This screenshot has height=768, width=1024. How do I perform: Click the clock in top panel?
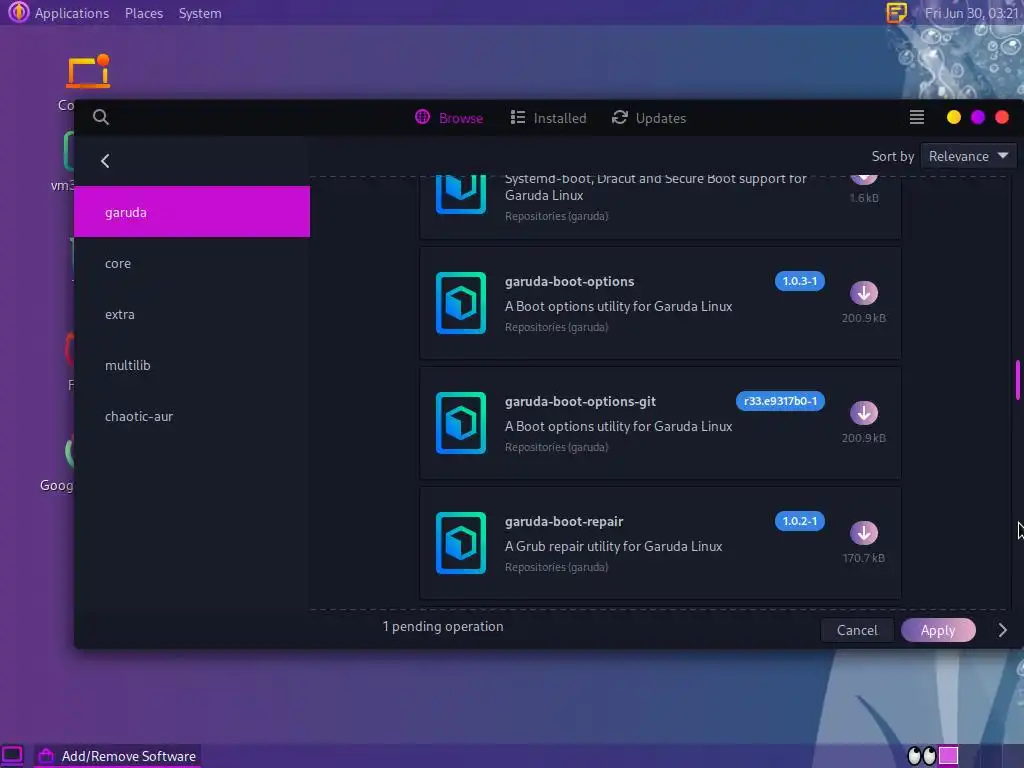pos(971,13)
